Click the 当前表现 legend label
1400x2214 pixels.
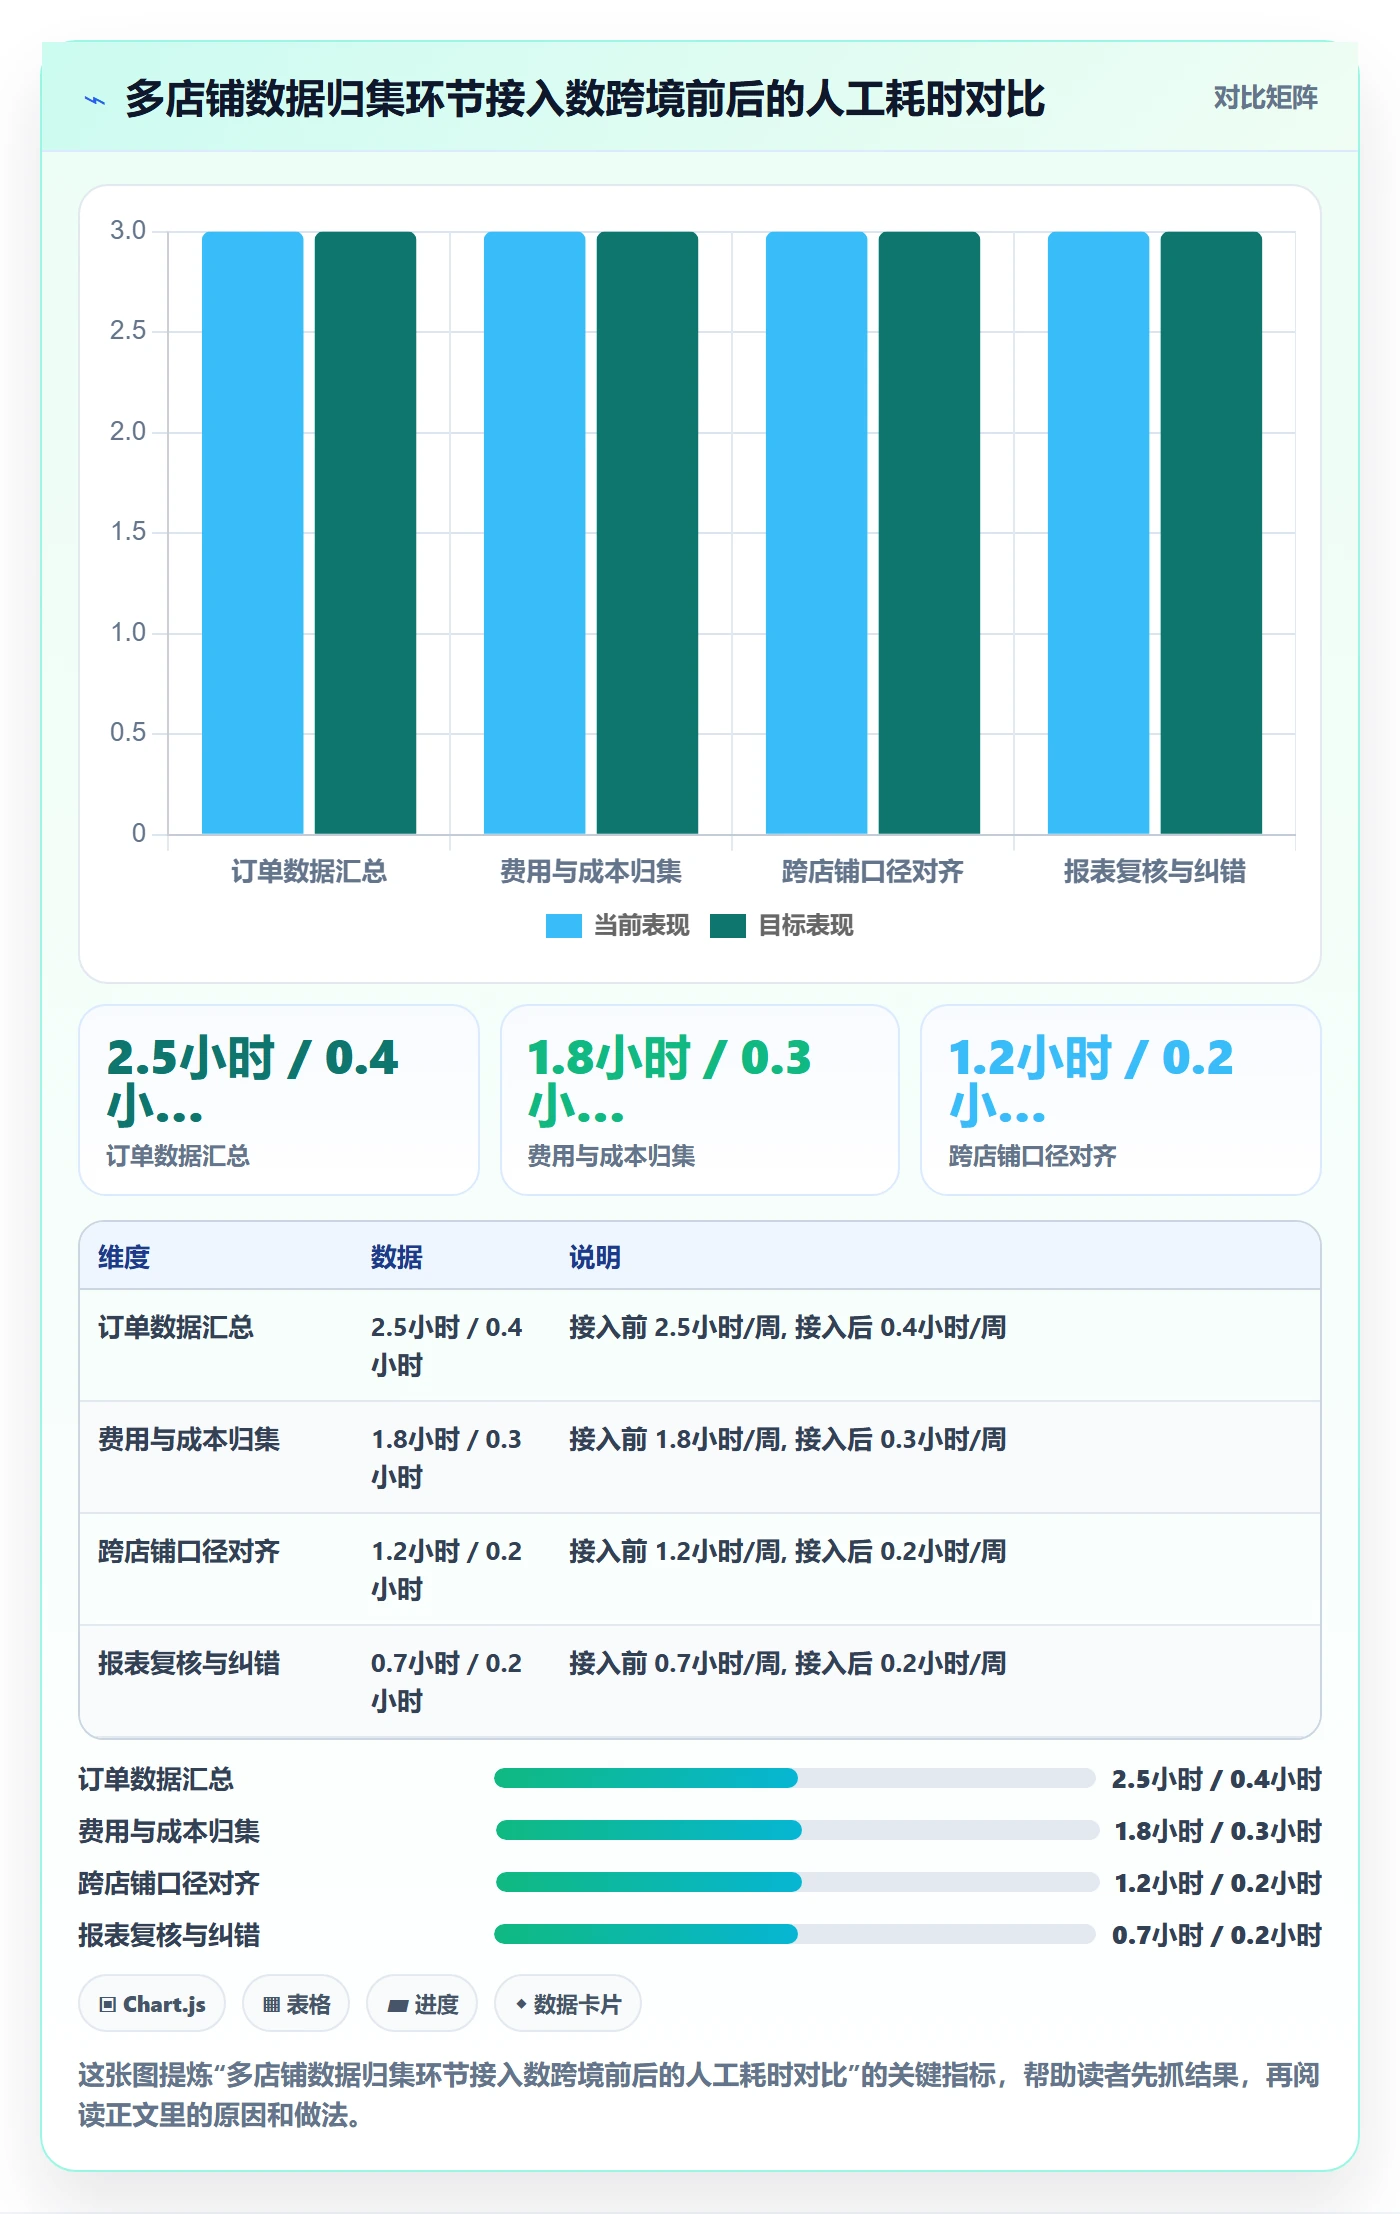point(642,926)
